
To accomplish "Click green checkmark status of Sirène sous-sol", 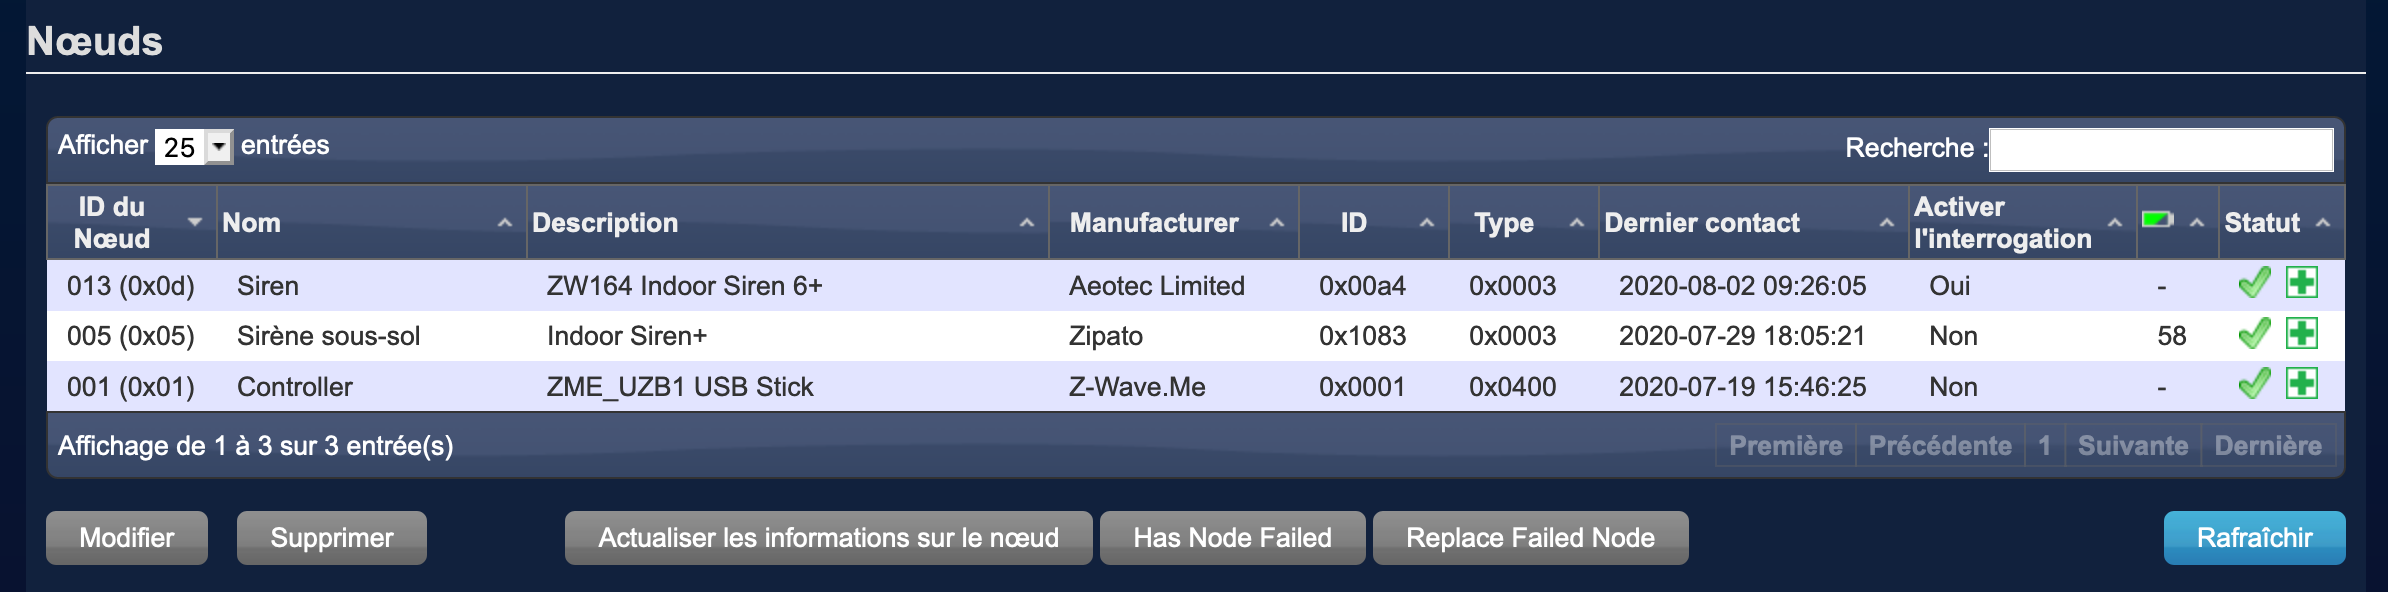I will 2254,333.
